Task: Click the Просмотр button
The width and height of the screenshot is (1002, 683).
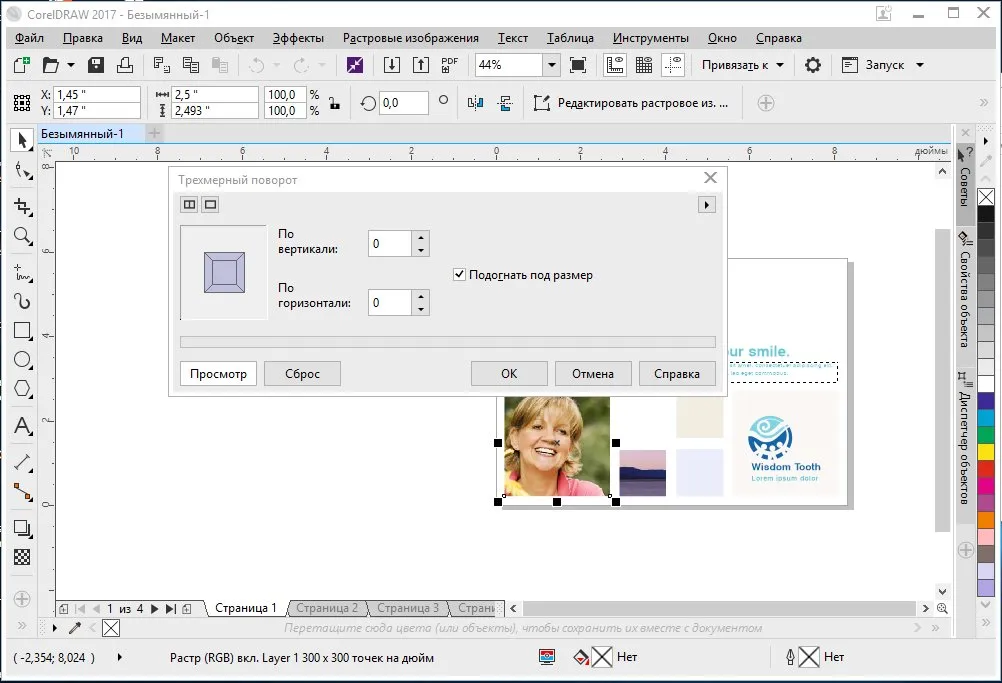Action: 218,374
